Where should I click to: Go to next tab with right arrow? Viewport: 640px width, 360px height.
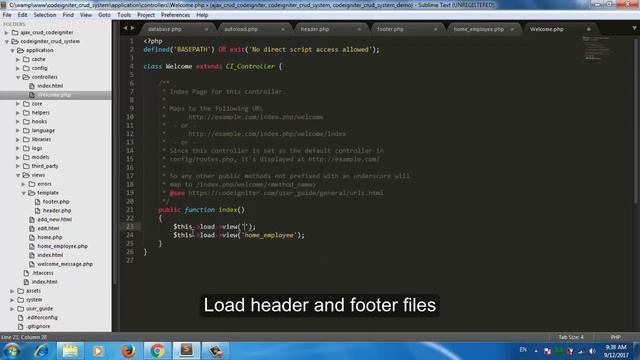pyautogui.click(x=132, y=28)
